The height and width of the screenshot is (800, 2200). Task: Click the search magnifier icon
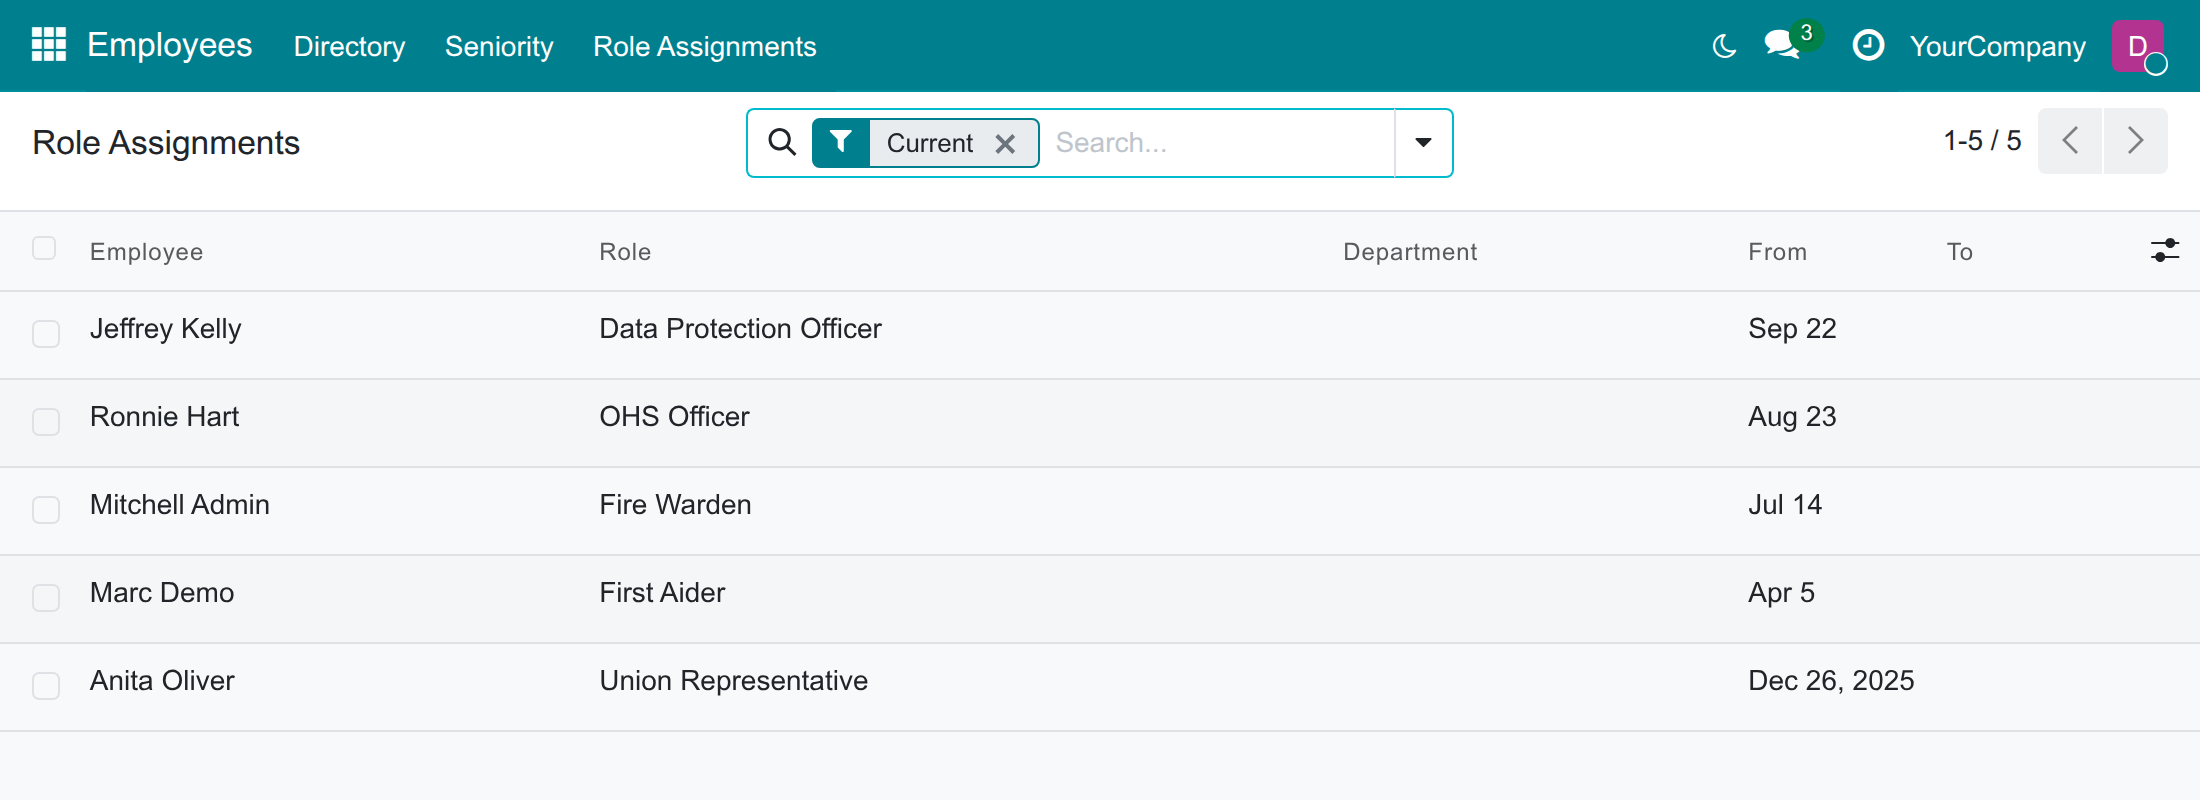click(782, 142)
